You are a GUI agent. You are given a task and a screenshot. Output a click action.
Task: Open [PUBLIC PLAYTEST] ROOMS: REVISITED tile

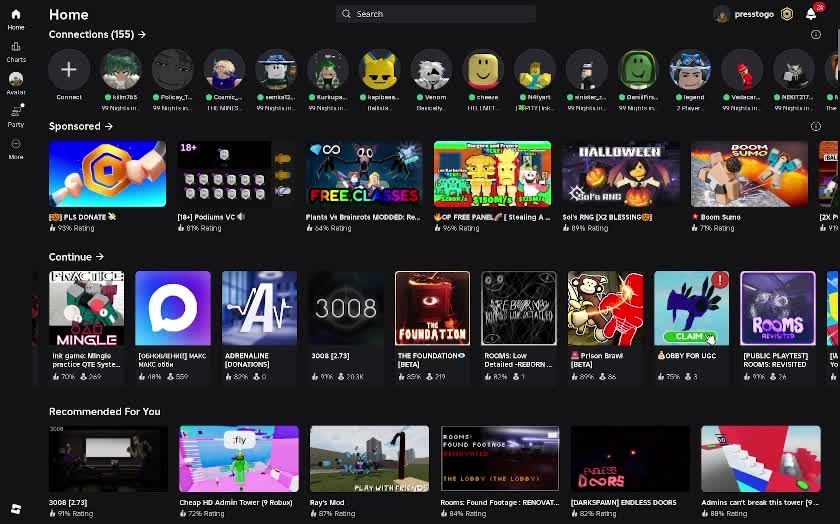[778, 326]
